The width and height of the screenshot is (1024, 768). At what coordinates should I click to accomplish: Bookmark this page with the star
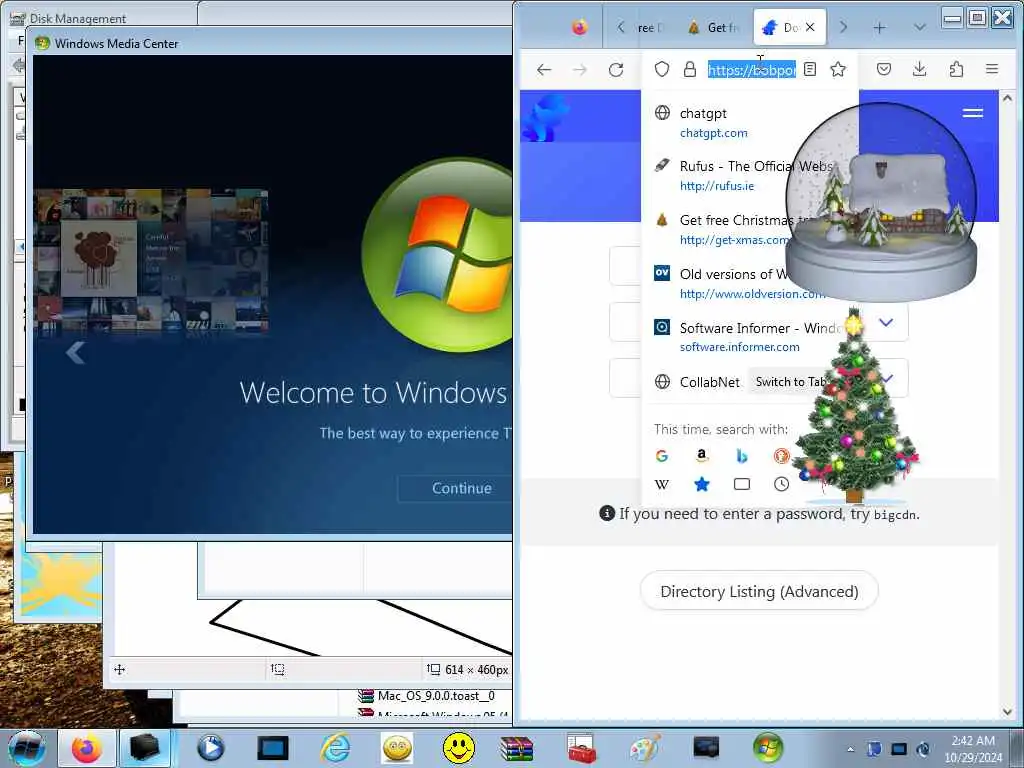click(839, 69)
